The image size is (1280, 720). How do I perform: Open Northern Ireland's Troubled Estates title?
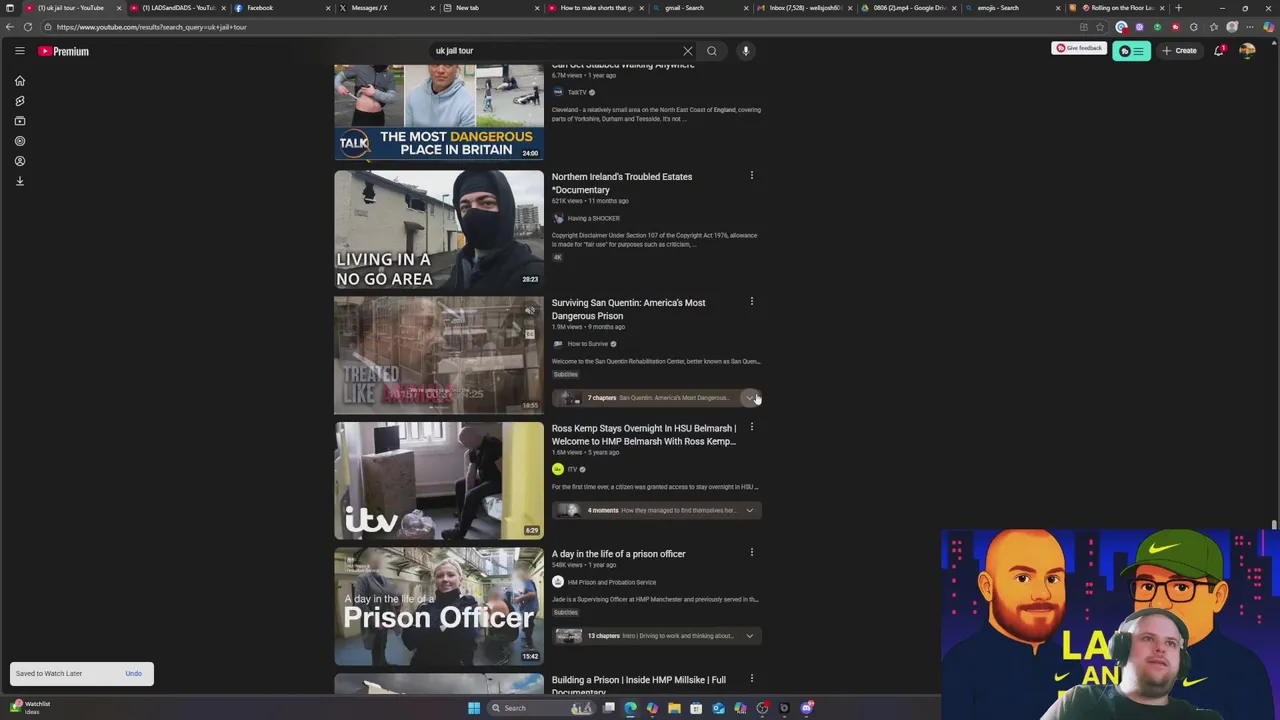622,183
